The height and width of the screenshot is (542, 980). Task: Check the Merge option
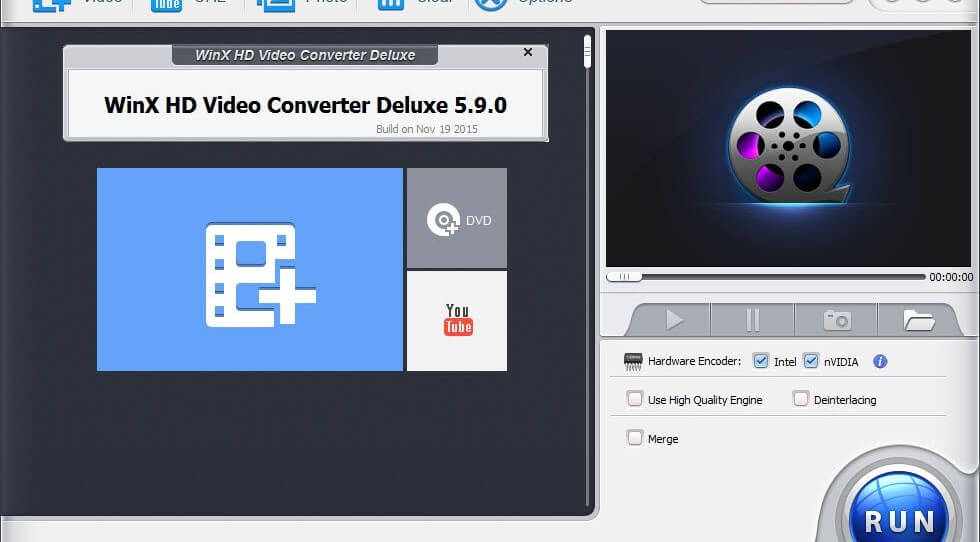coord(634,438)
